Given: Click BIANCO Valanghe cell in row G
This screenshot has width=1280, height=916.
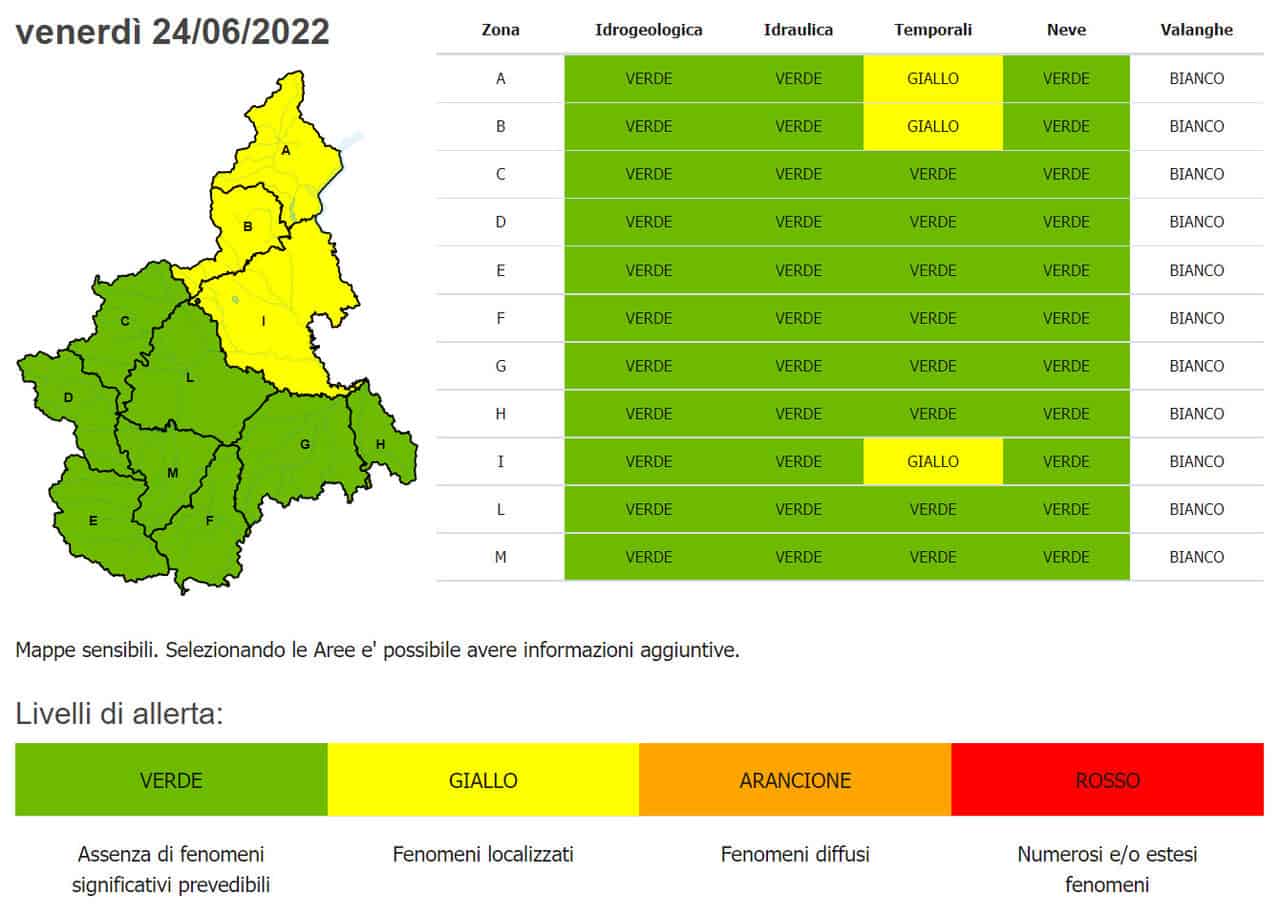Looking at the screenshot, I should coord(1197,366).
